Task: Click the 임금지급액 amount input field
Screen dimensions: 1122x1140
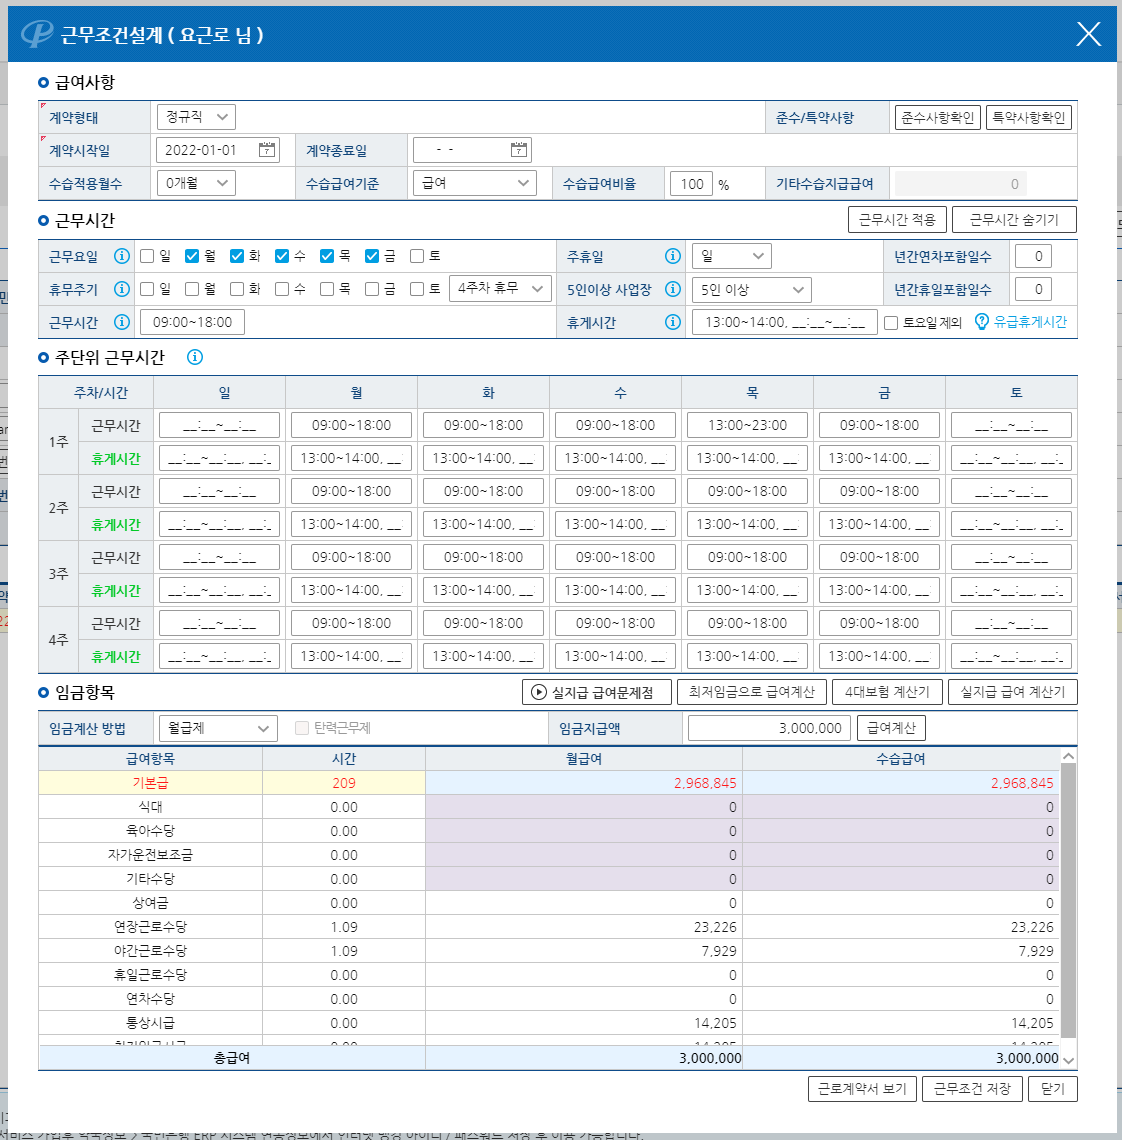Action: (768, 728)
